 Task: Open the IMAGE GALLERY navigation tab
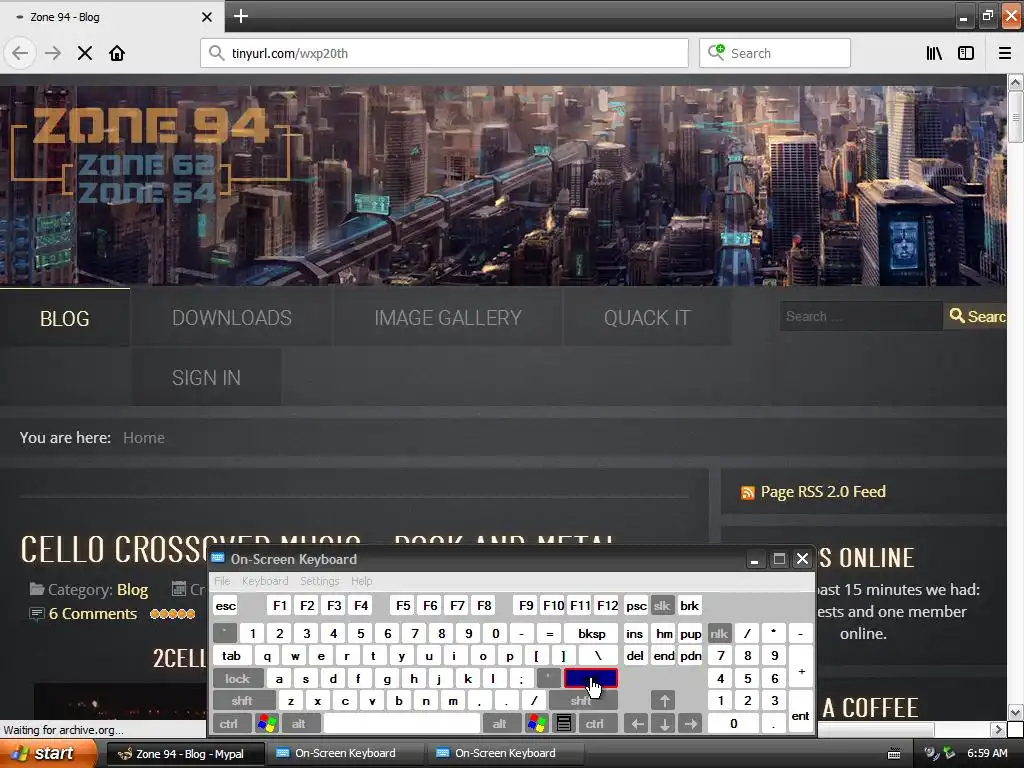[448, 317]
